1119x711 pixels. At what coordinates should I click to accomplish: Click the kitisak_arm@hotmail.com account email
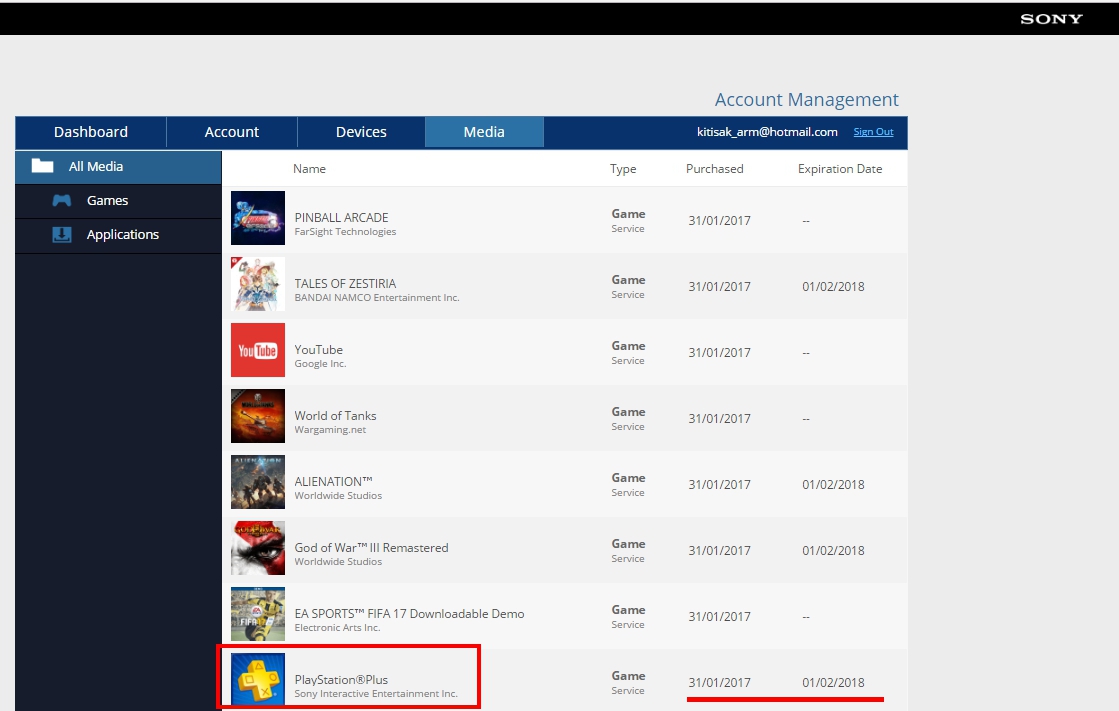tap(767, 132)
